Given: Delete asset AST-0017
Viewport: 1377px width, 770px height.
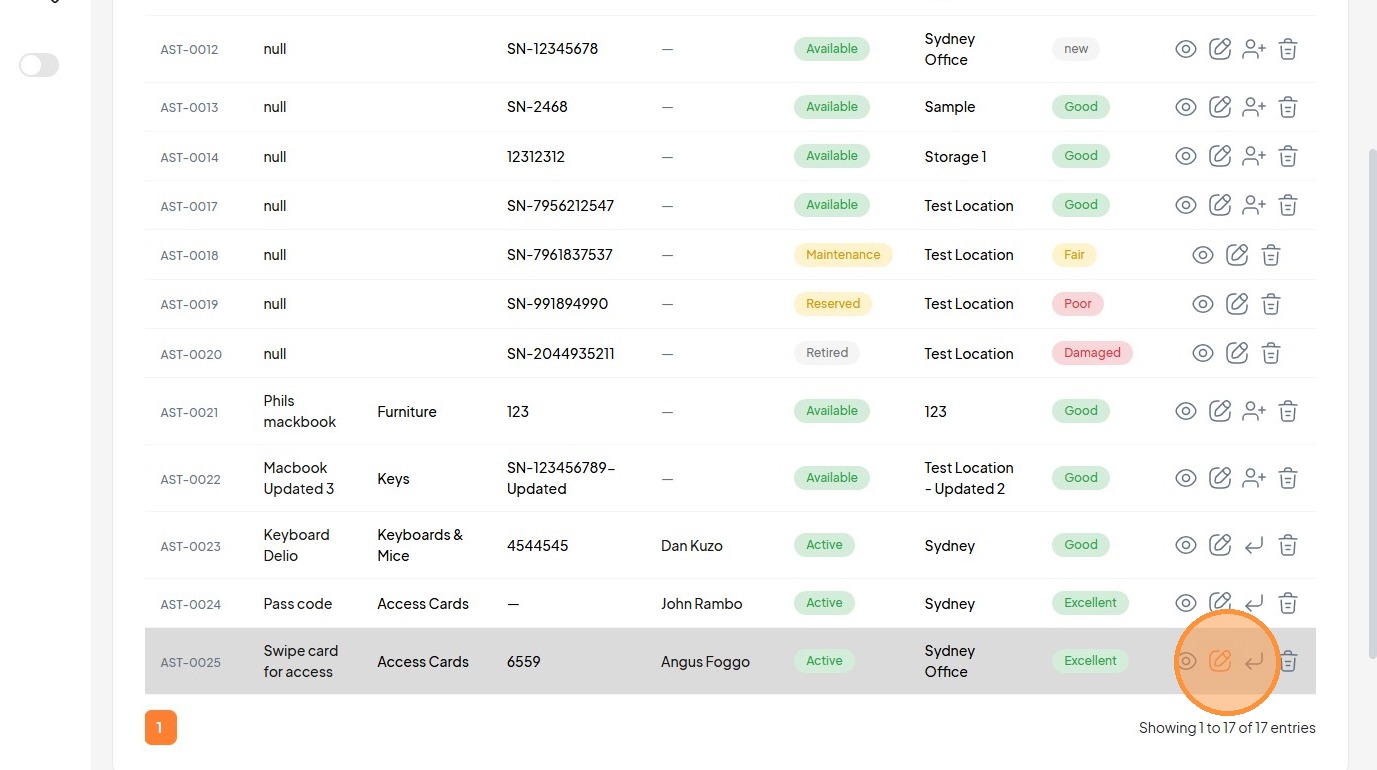Looking at the screenshot, I should tap(1288, 205).
